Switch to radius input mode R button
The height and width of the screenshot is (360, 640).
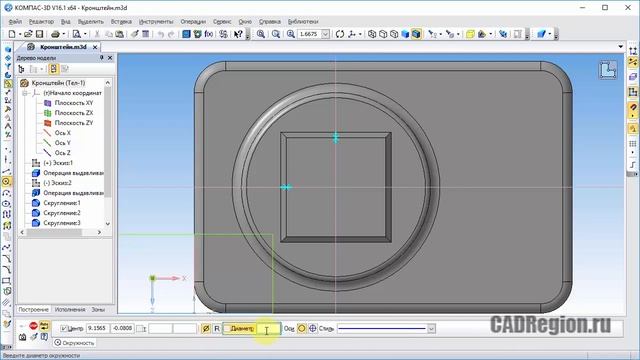[217, 329]
